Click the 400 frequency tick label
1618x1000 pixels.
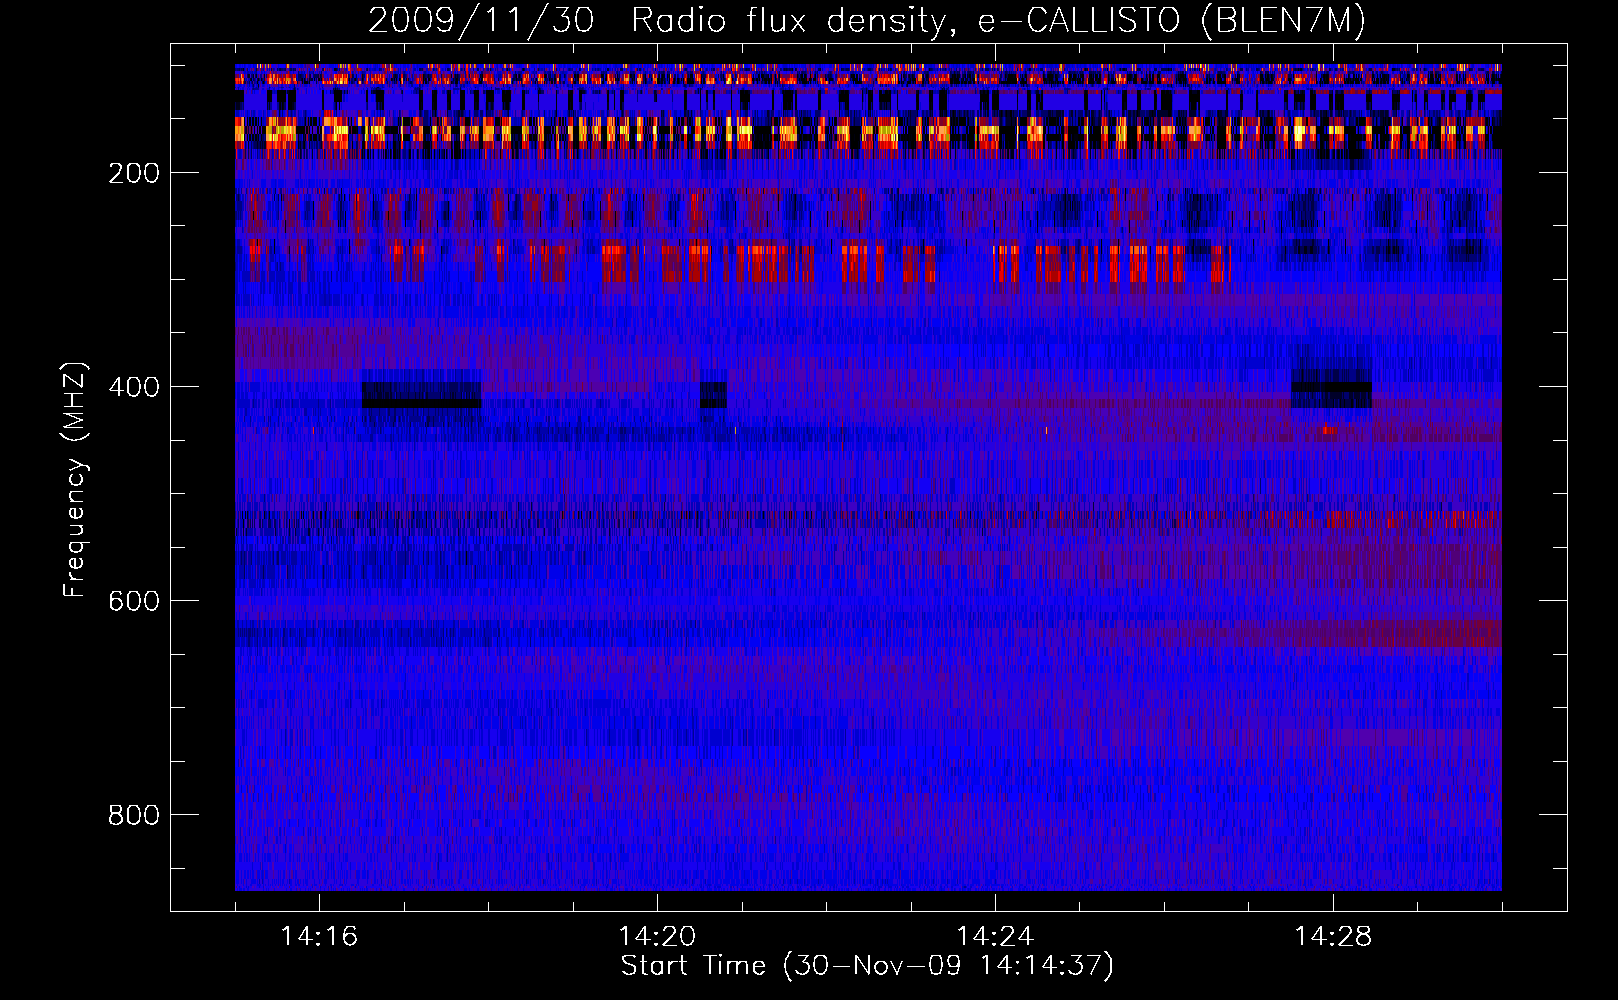134,387
